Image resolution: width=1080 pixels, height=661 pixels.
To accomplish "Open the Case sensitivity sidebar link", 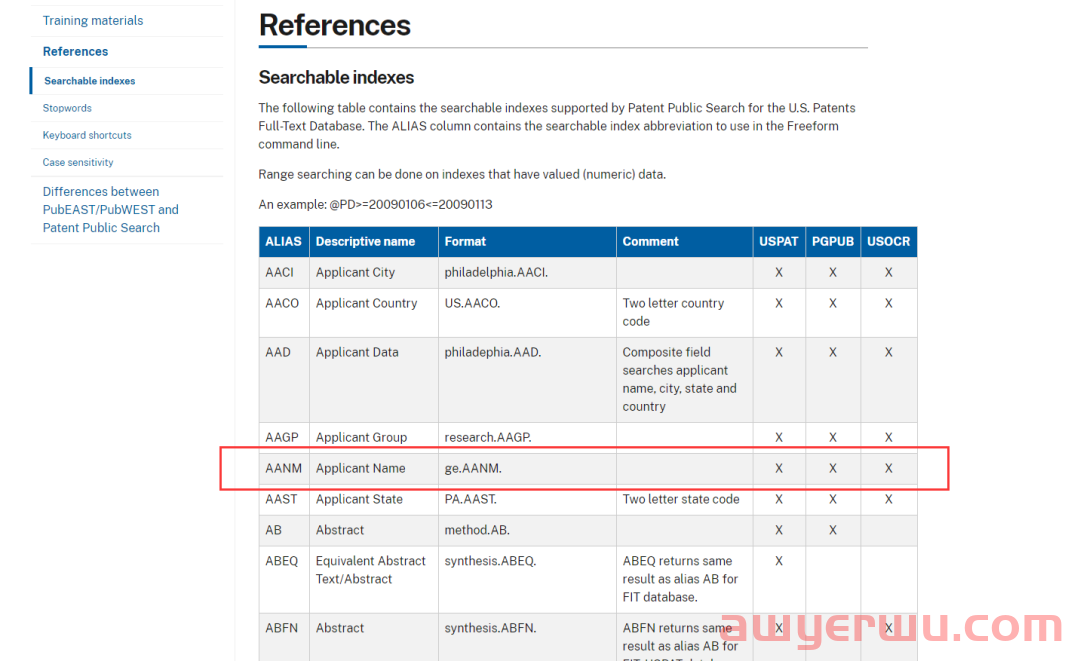I will point(78,162).
